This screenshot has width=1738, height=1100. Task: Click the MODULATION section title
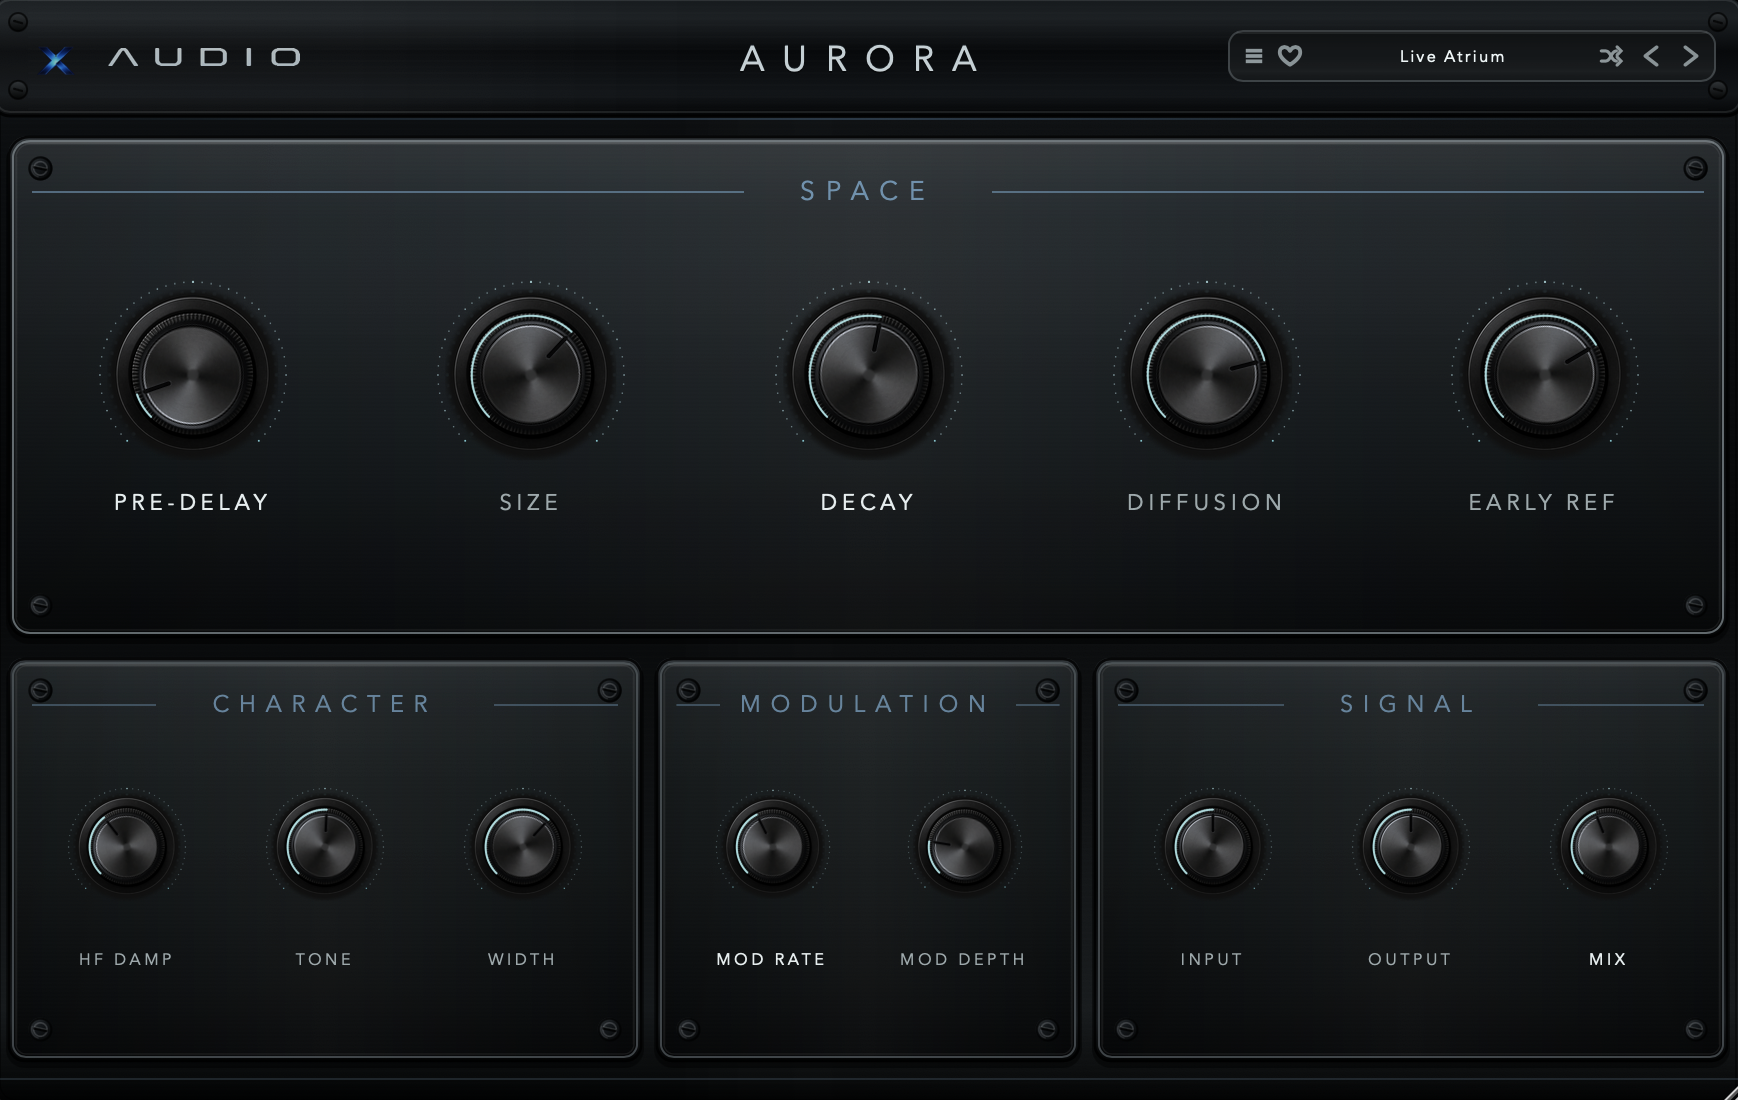click(x=866, y=704)
